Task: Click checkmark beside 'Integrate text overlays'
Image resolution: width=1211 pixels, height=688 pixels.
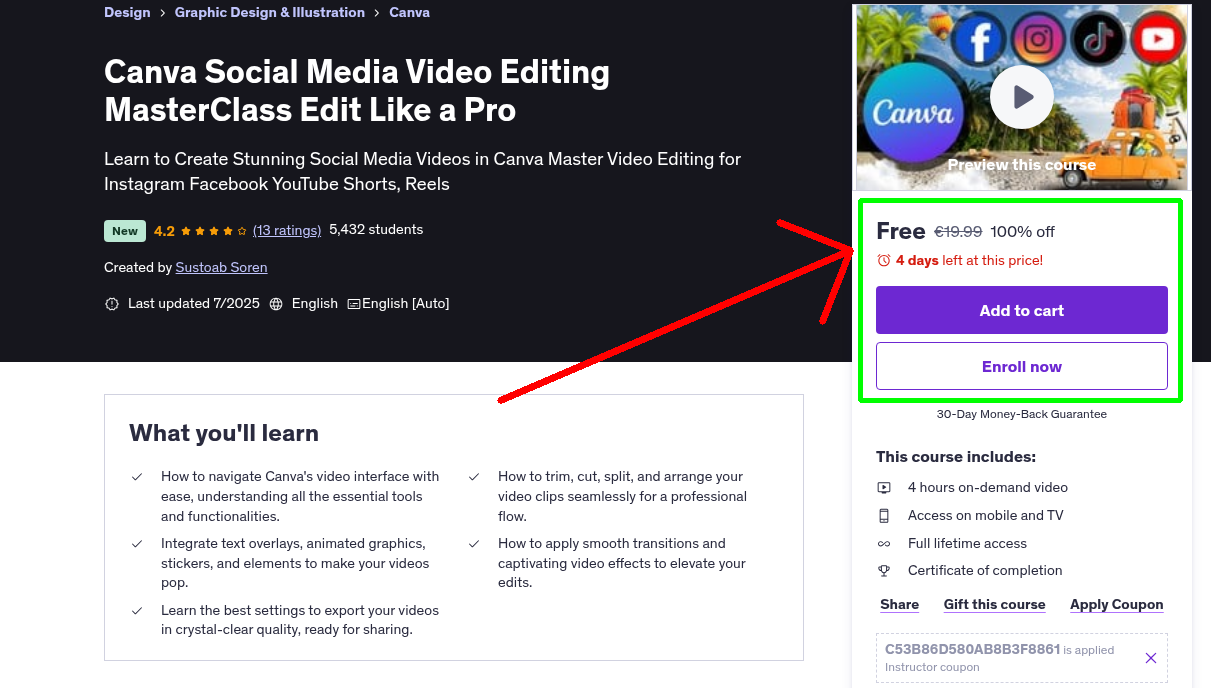Action: [x=137, y=544]
